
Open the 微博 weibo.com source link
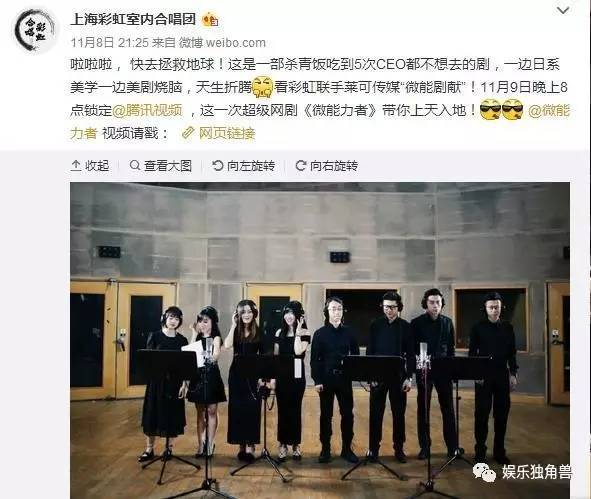coord(222,43)
